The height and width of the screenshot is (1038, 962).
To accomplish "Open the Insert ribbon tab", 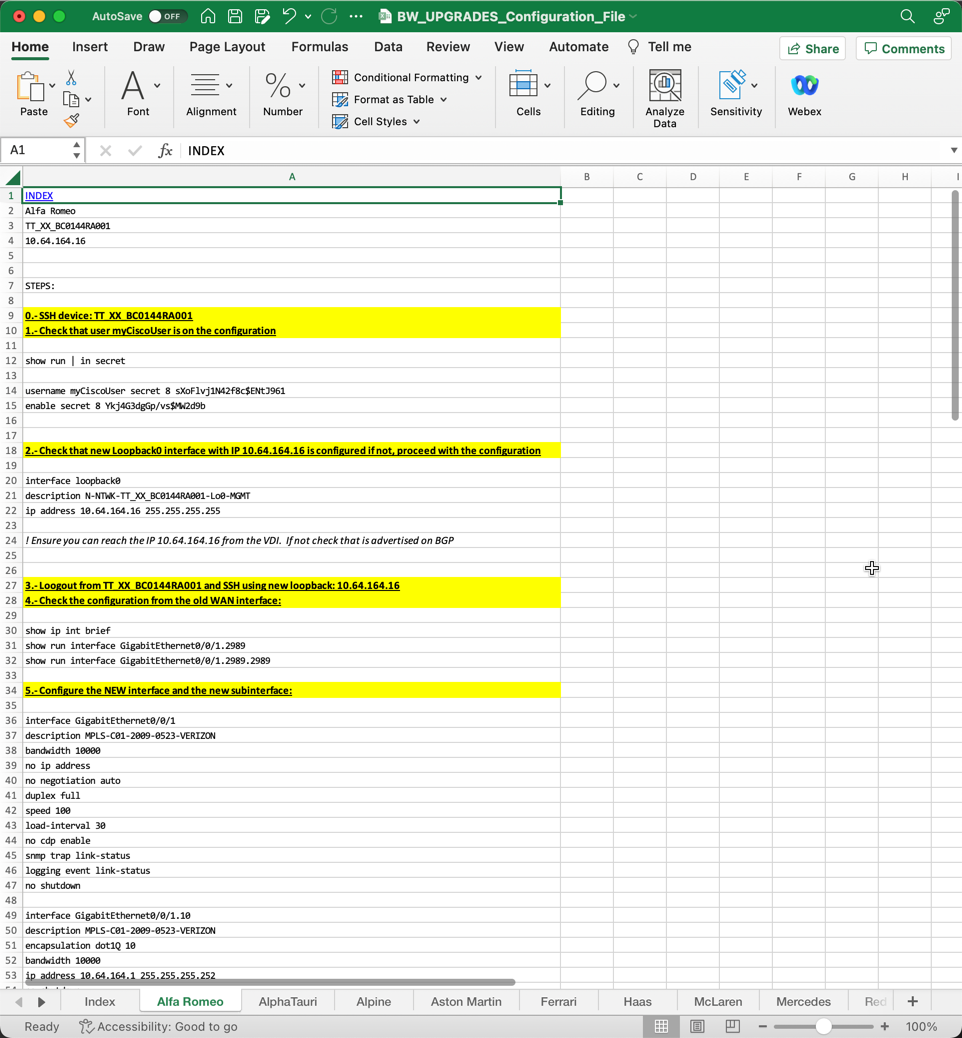I will point(89,47).
